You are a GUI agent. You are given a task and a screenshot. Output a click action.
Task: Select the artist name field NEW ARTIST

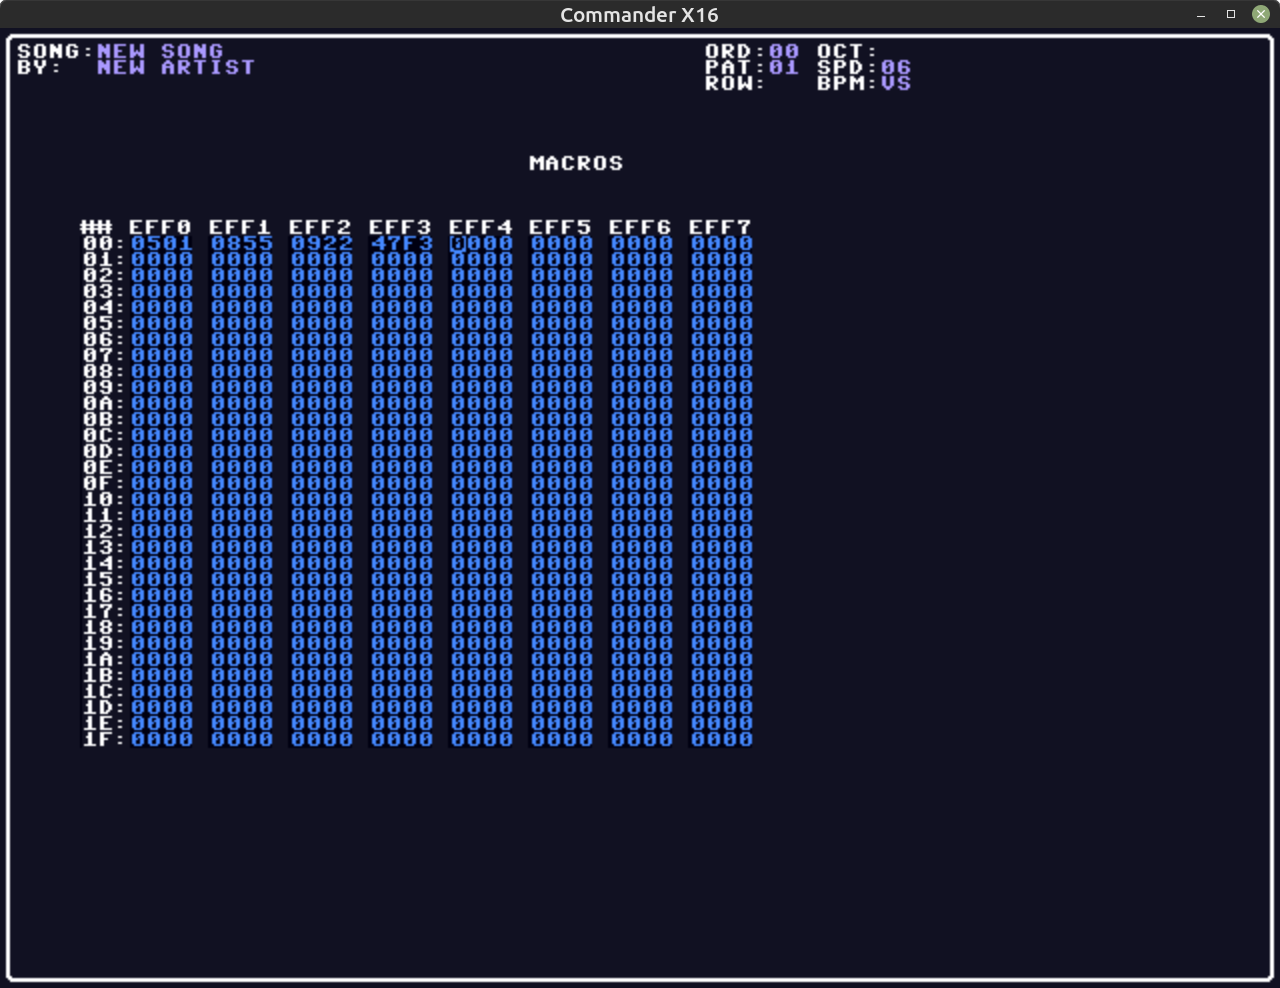(x=176, y=67)
